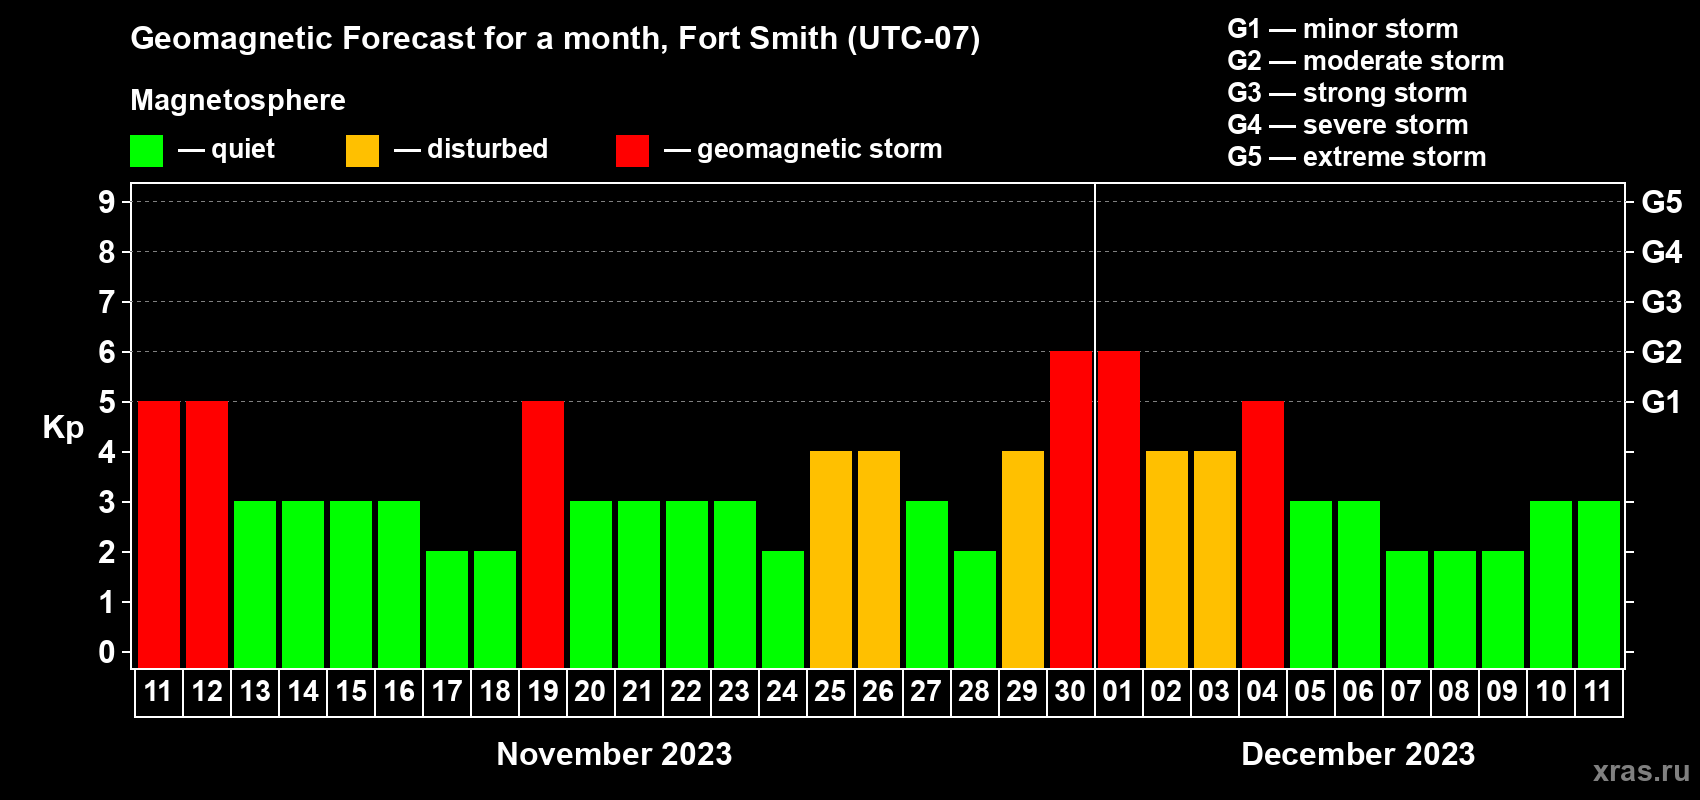This screenshot has height=800, width=1700.
Task: Click the G4 label on right axis
Action: coord(1662,252)
